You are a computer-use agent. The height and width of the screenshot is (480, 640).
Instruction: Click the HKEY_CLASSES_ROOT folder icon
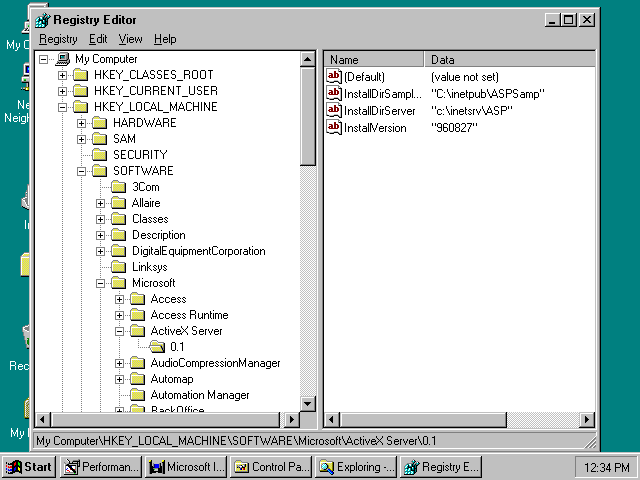(x=80, y=75)
